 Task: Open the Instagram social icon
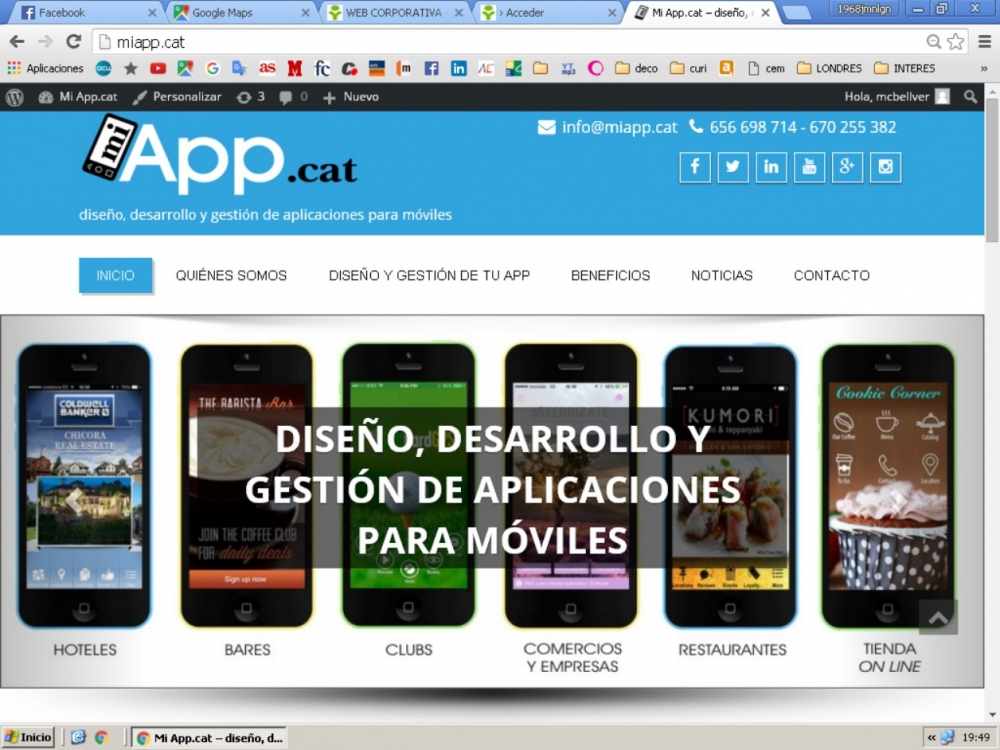click(885, 167)
